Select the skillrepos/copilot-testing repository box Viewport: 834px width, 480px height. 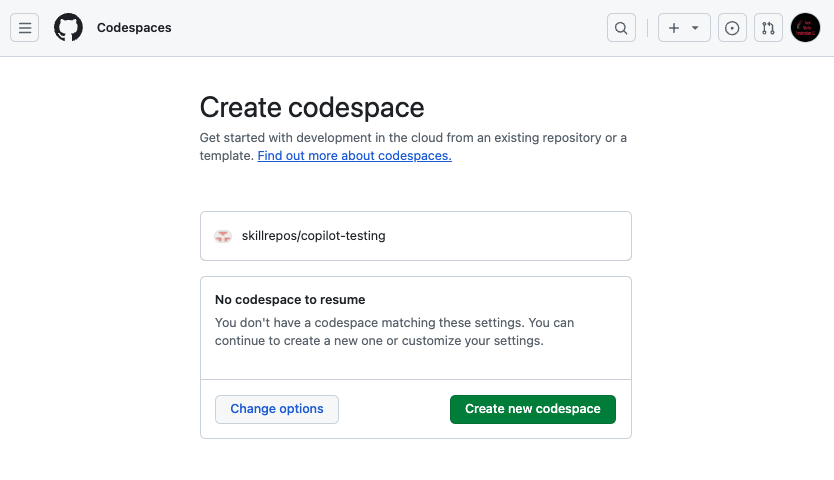(416, 236)
